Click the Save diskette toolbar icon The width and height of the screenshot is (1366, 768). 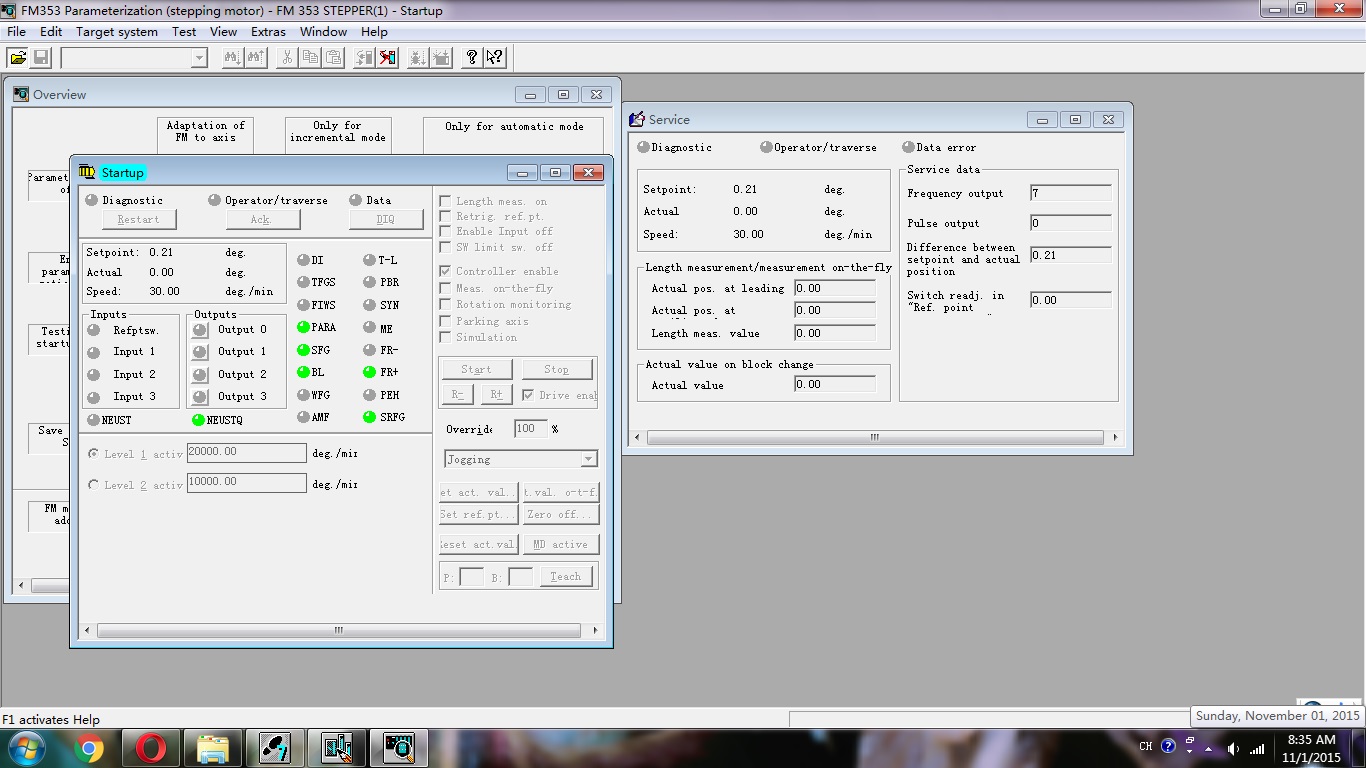pos(41,58)
